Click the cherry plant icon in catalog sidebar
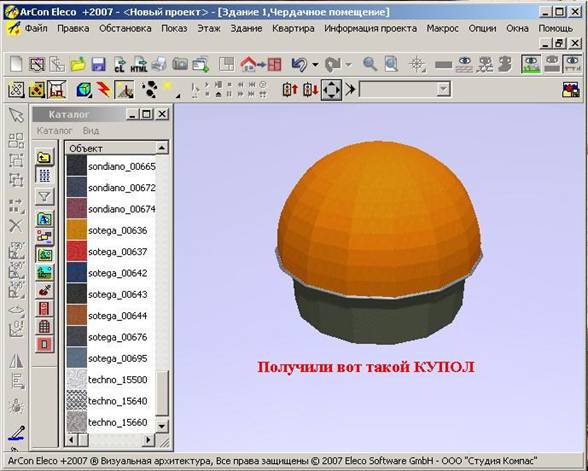 point(44,291)
